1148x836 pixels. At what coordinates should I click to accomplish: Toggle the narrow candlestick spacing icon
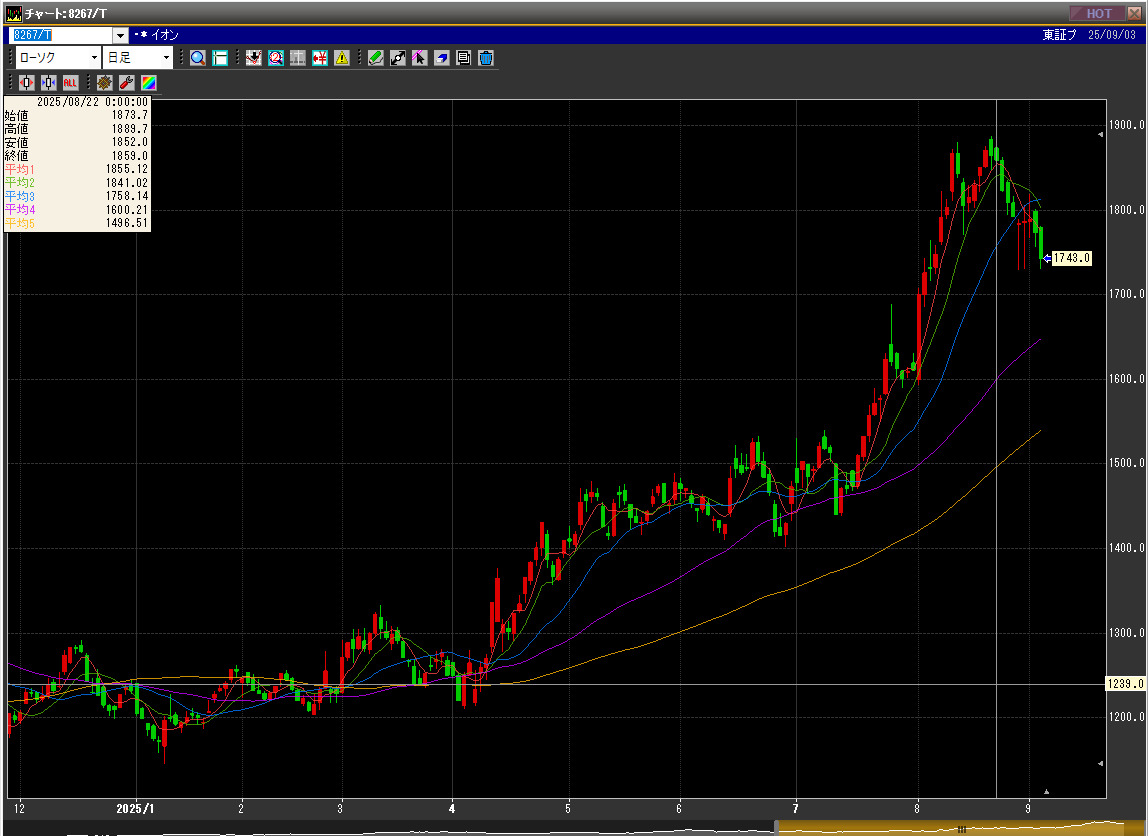click(48, 83)
